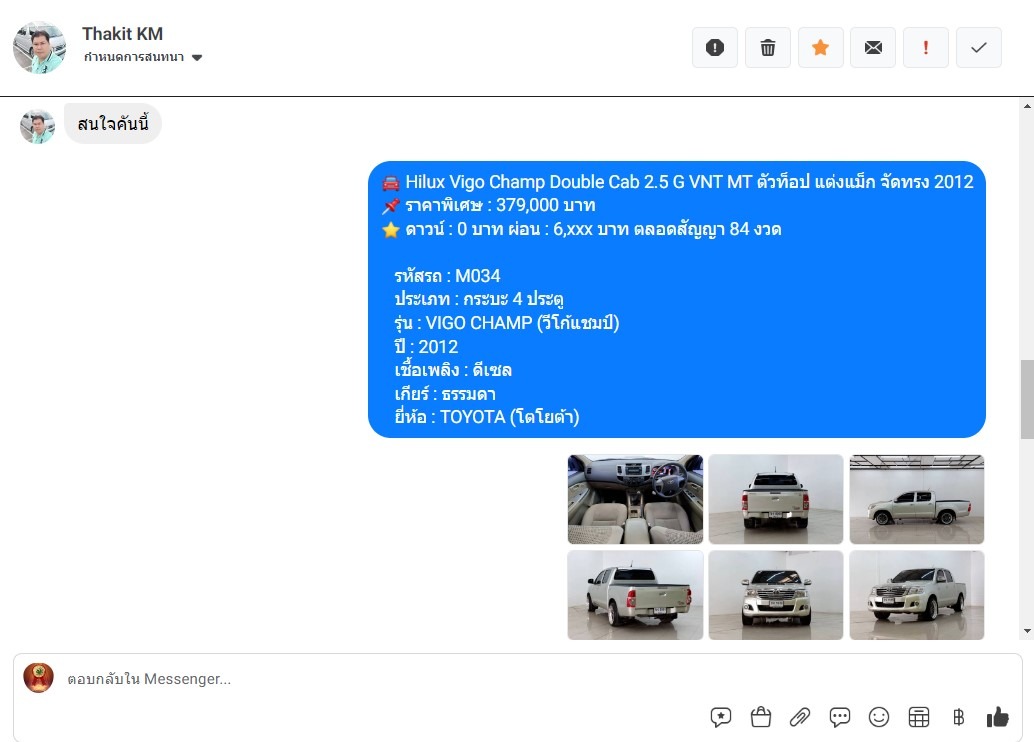This screenshot has width=1034, height=742.
Task: Open the front view truck photo
Action: point(776,595)
